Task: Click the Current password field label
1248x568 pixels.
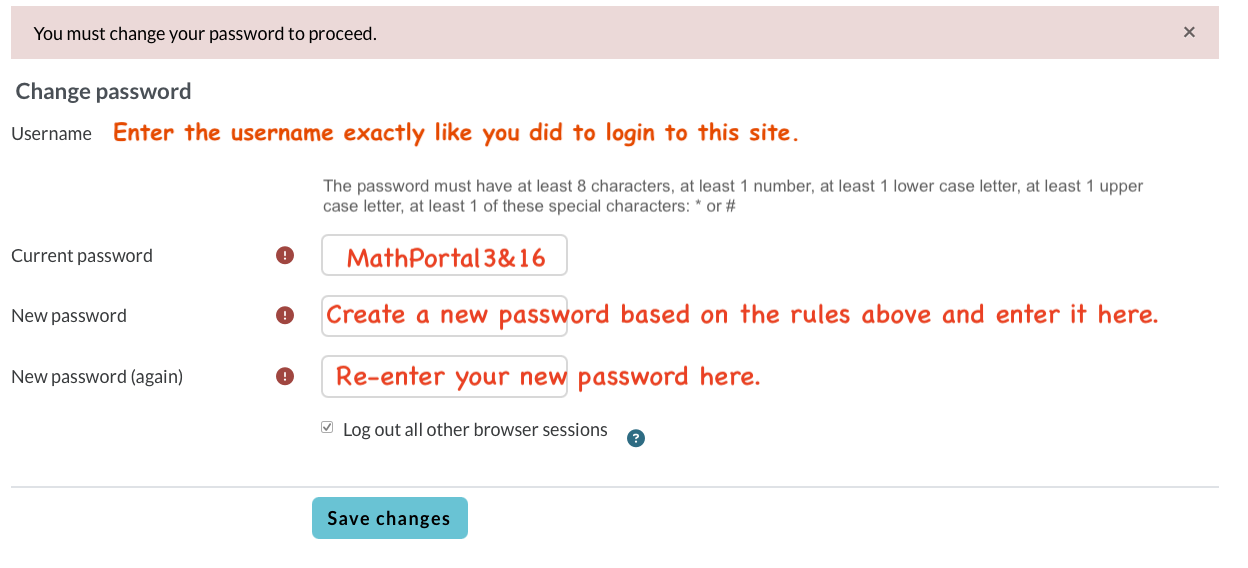Action: click(x=82, y=256)
